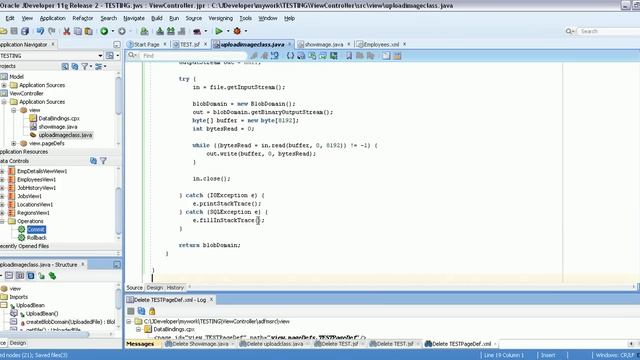Click the main Search field top right
The width and height of the screenshot is (640, 360).
(x=608, y=31)
